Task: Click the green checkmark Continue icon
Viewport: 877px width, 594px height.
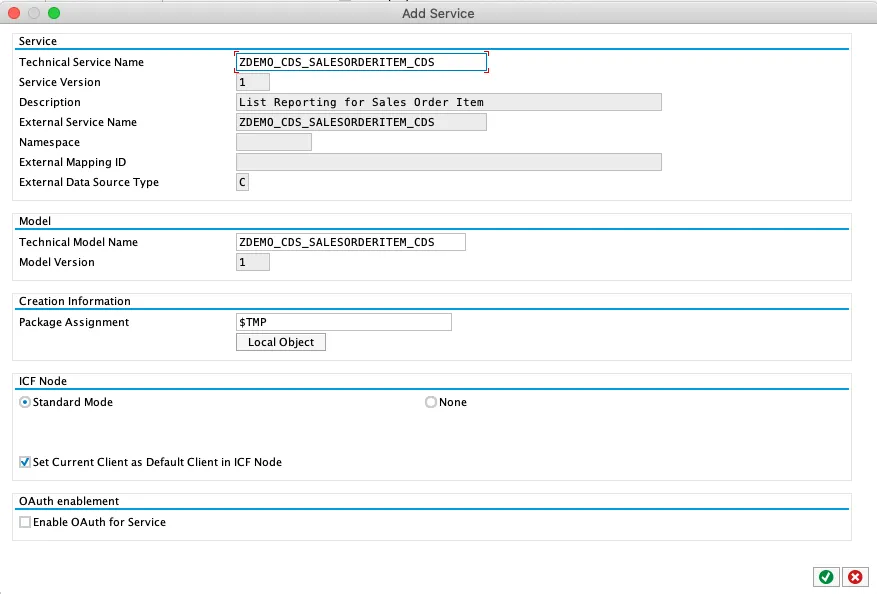Action: pos(826,577)
